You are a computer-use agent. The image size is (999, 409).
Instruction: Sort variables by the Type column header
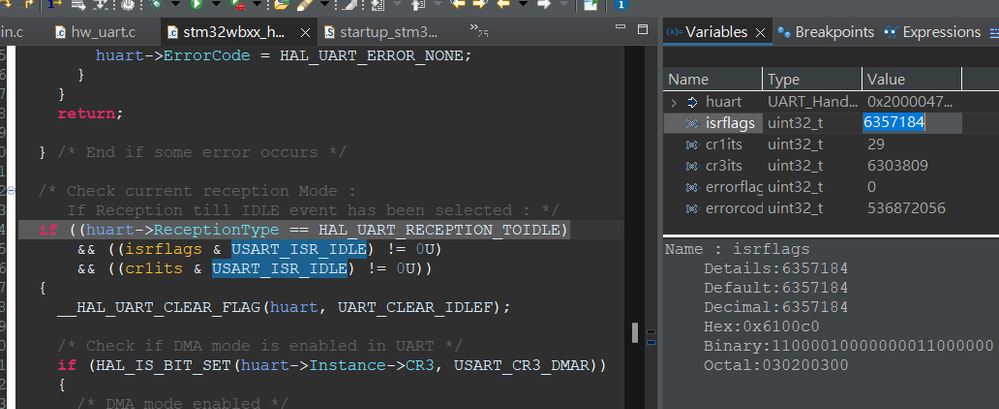(x=812, y=79)
